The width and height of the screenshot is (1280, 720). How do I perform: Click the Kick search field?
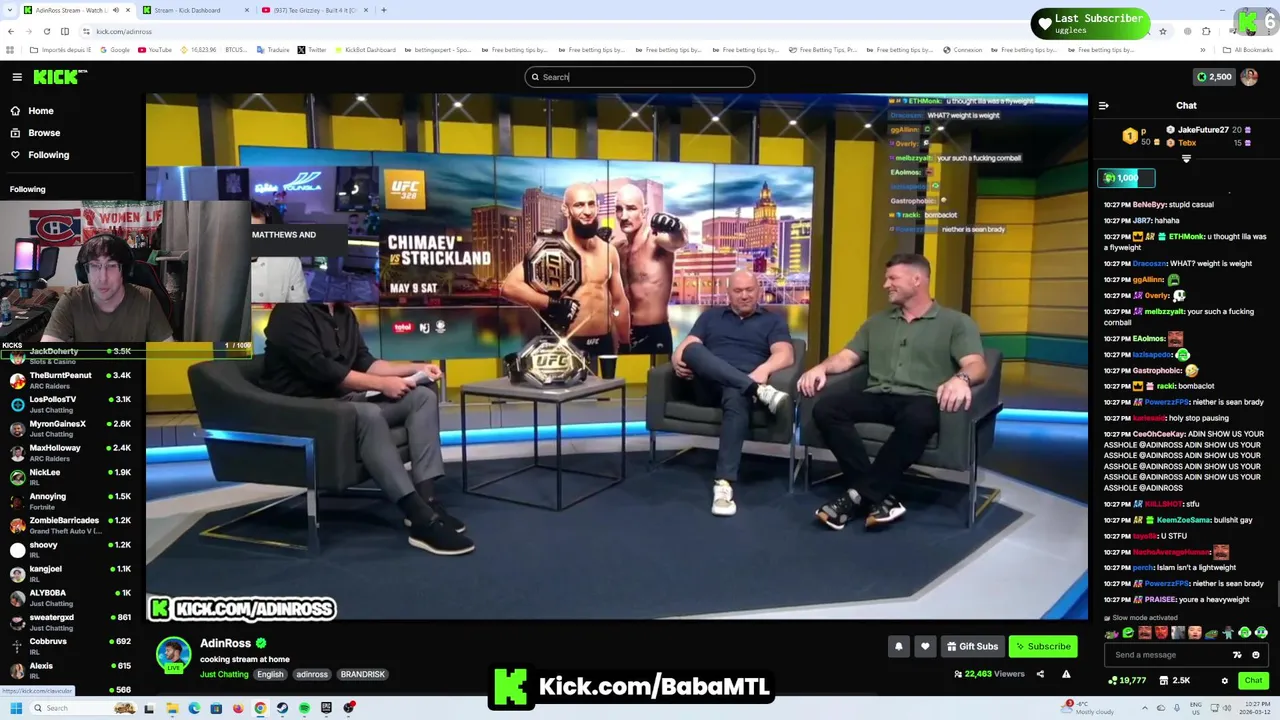pyautogui.click(x=640, y=77)
